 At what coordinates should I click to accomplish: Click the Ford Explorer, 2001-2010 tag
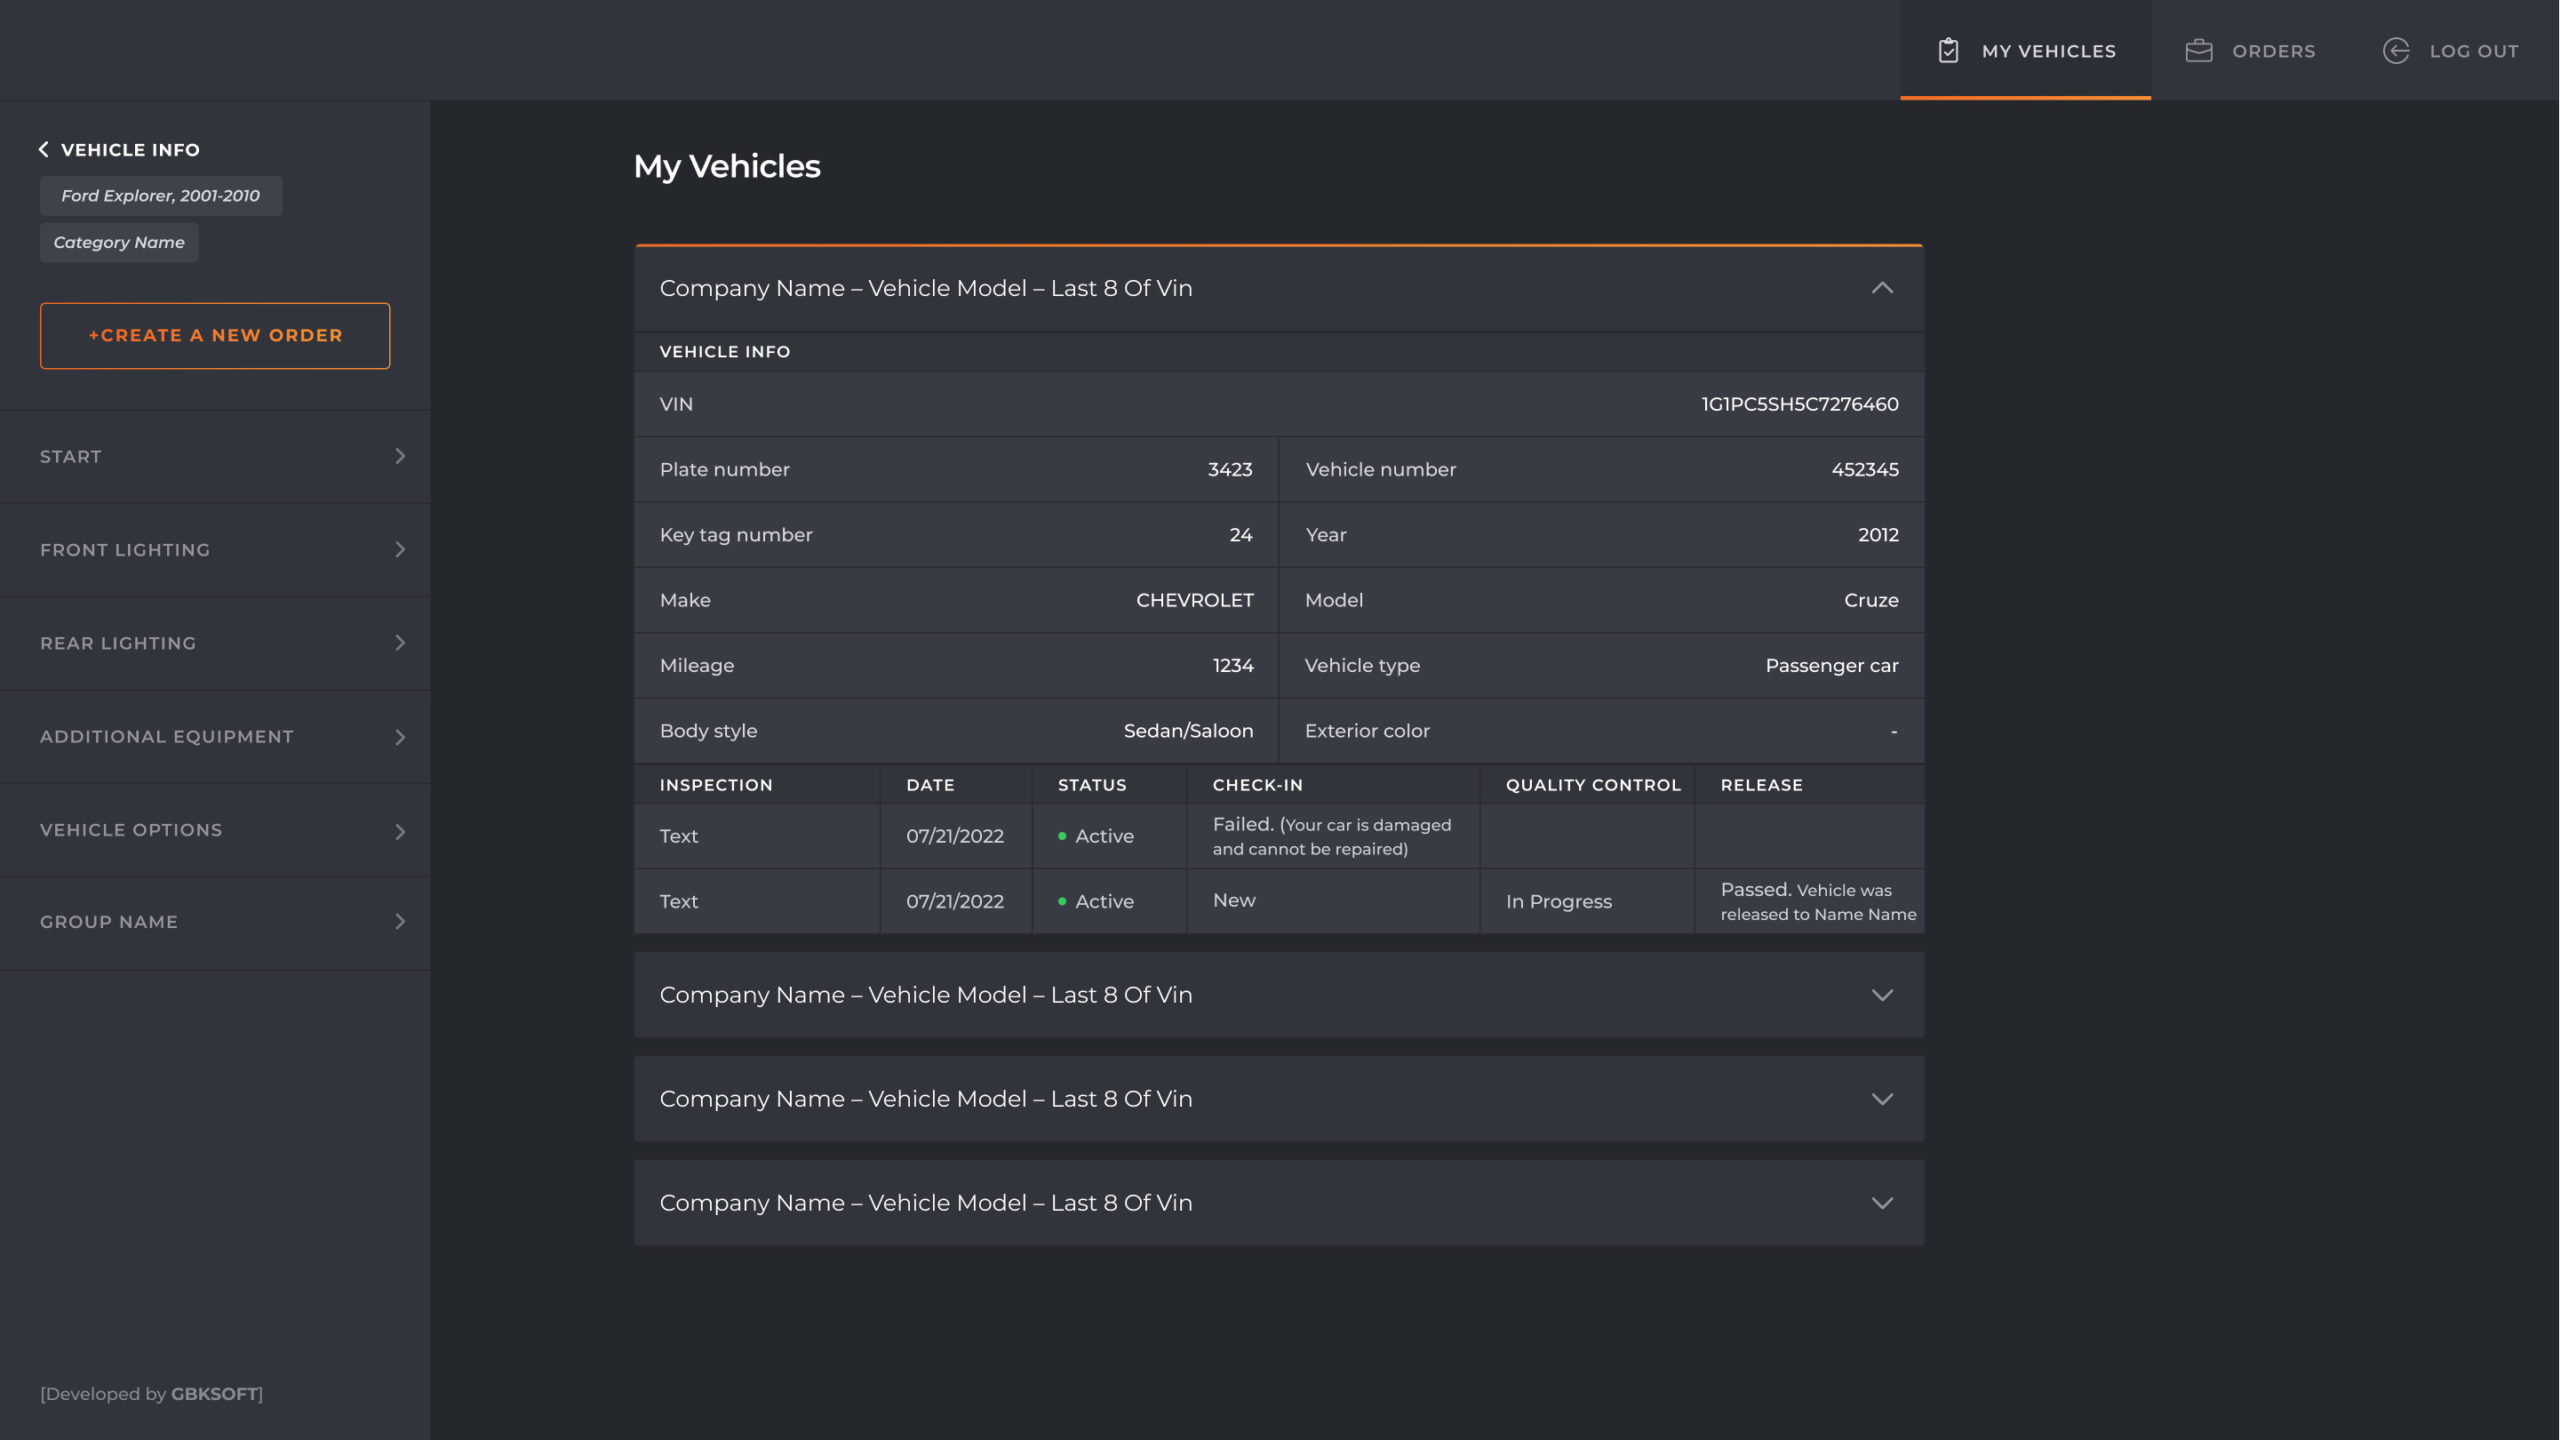161,196
